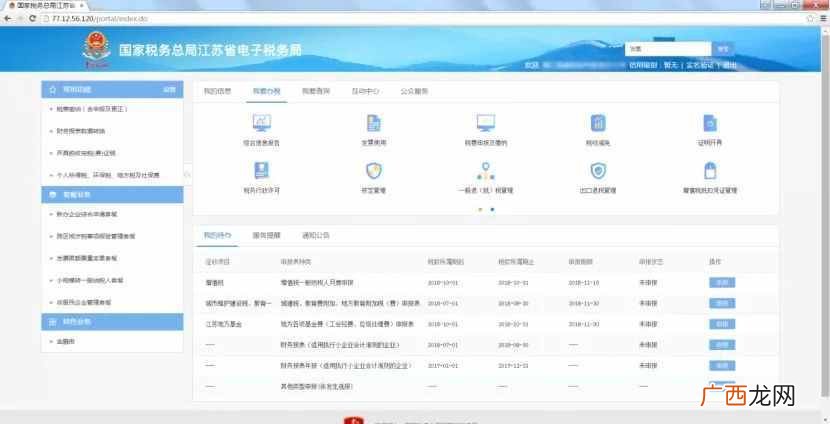Select the 我要办税 tab
Screen dimensions: 830x424
click(267, 91)
